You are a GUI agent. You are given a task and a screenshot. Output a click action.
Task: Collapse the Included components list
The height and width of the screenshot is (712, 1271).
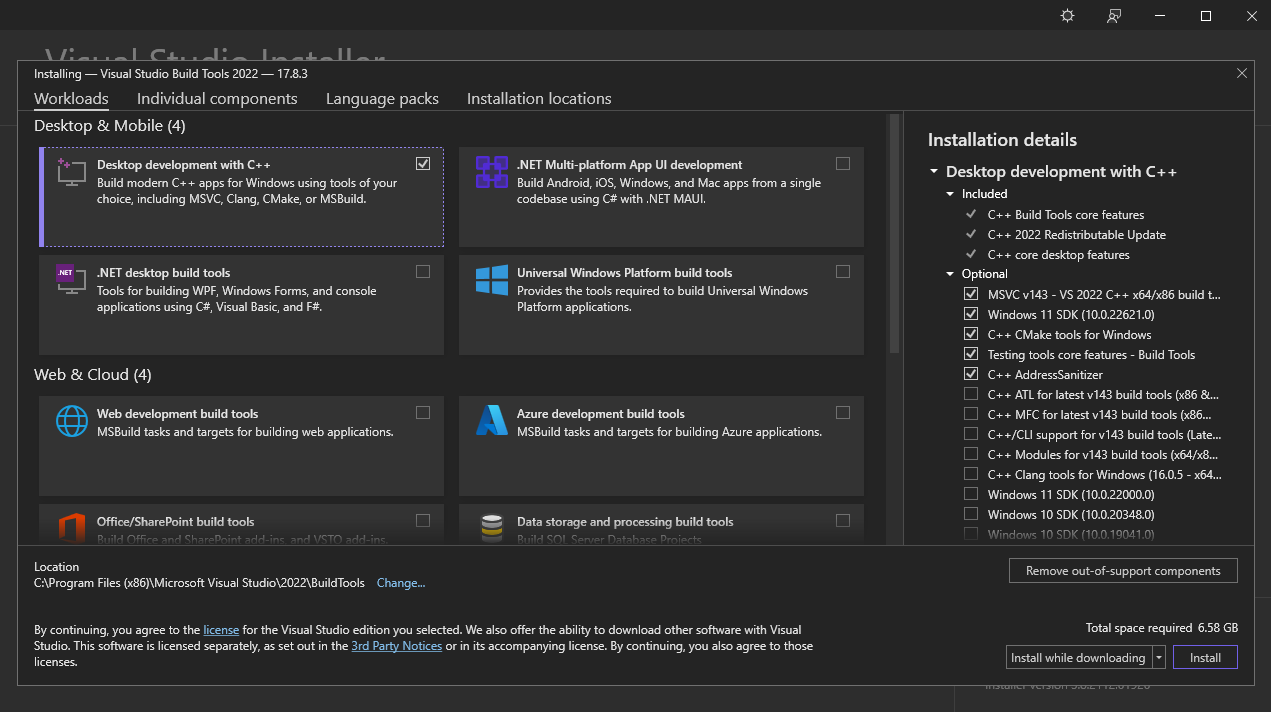click(951, 194)
